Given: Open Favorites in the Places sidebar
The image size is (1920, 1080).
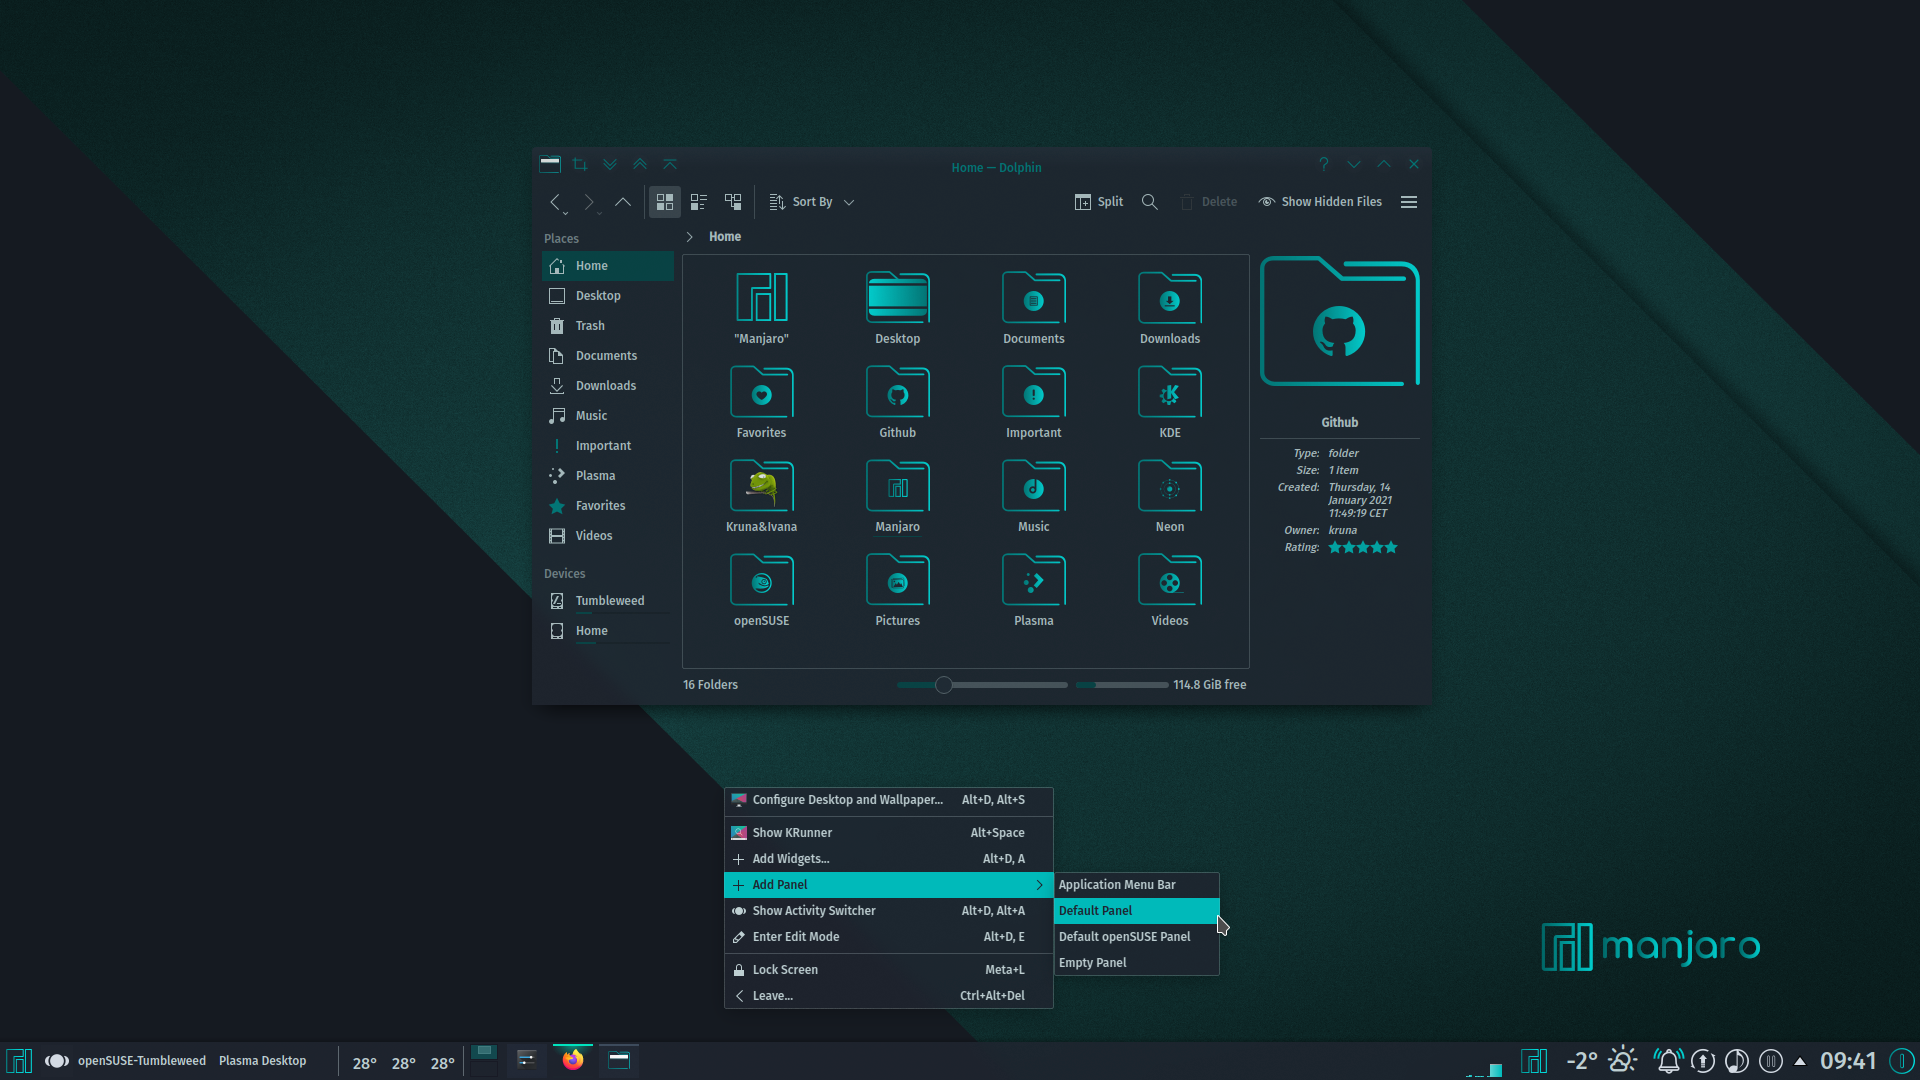Looking at the screenshot, I should [x=608, y=506].
